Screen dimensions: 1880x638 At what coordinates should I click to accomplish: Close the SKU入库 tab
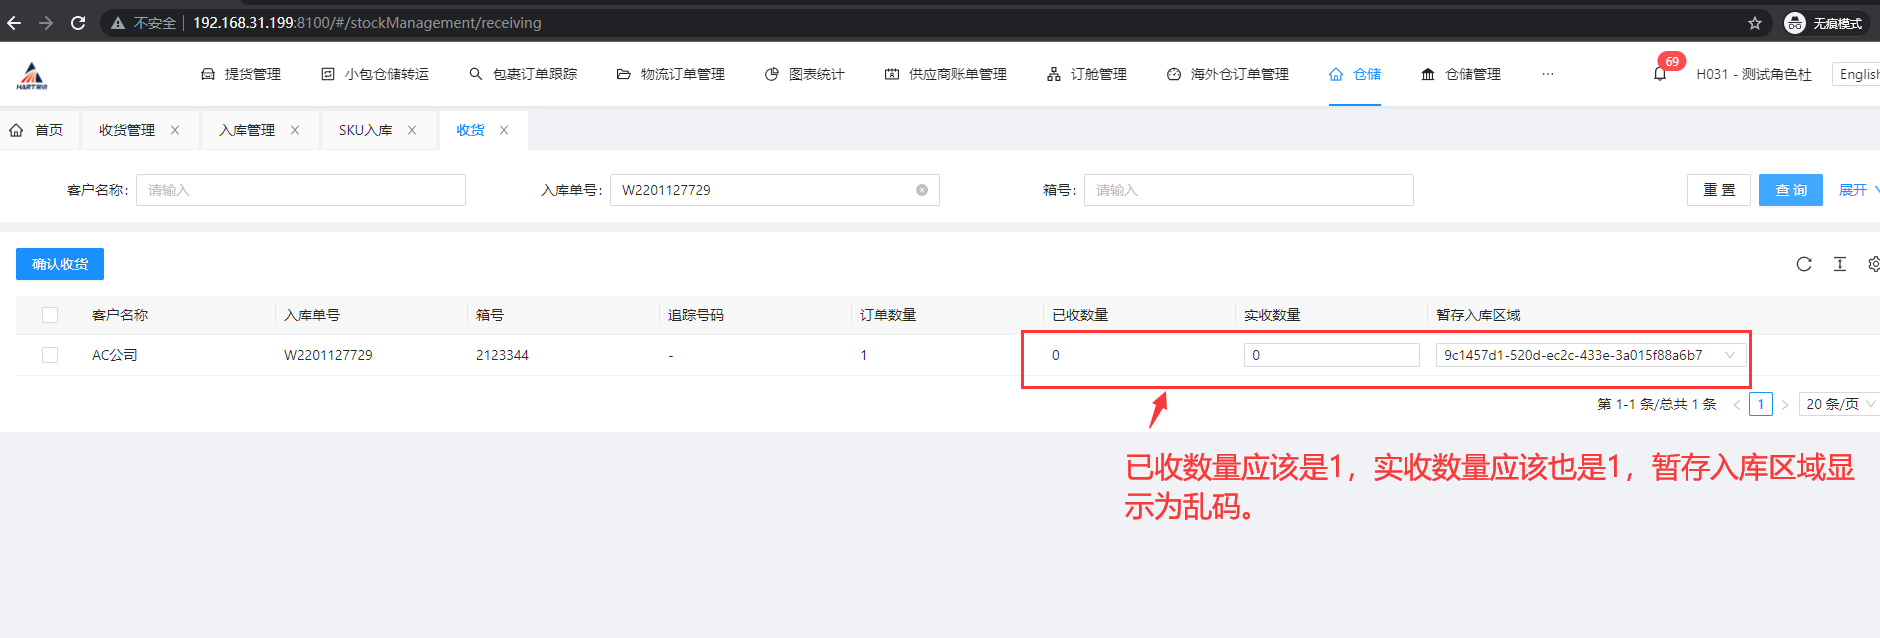pos(412,130)
